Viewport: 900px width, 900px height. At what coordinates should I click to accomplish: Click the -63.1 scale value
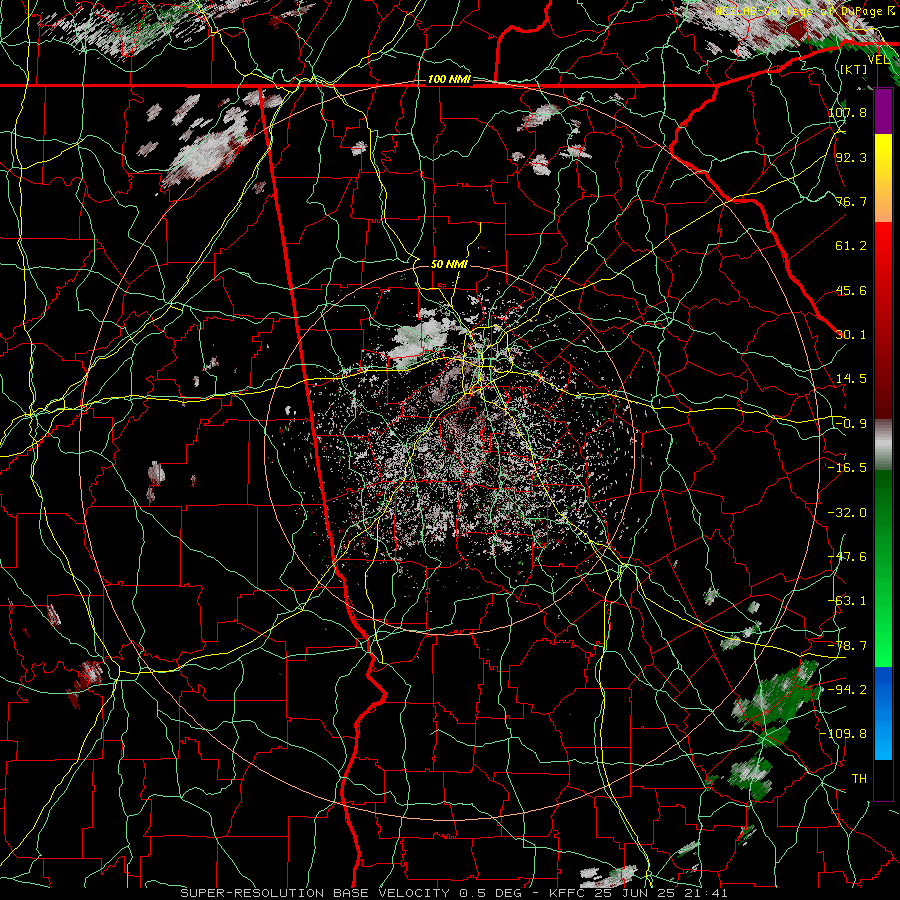848,601
